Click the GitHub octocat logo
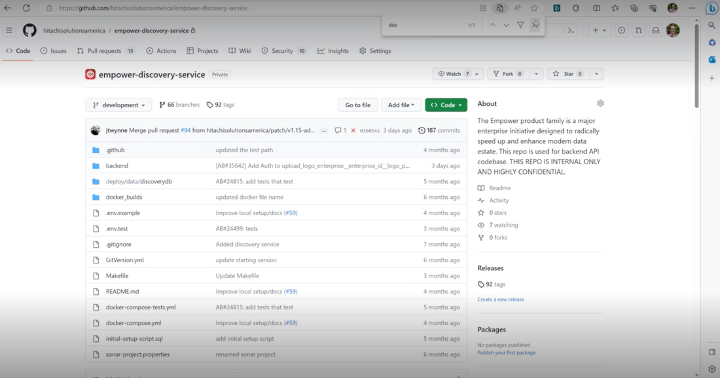 (29, 30)
